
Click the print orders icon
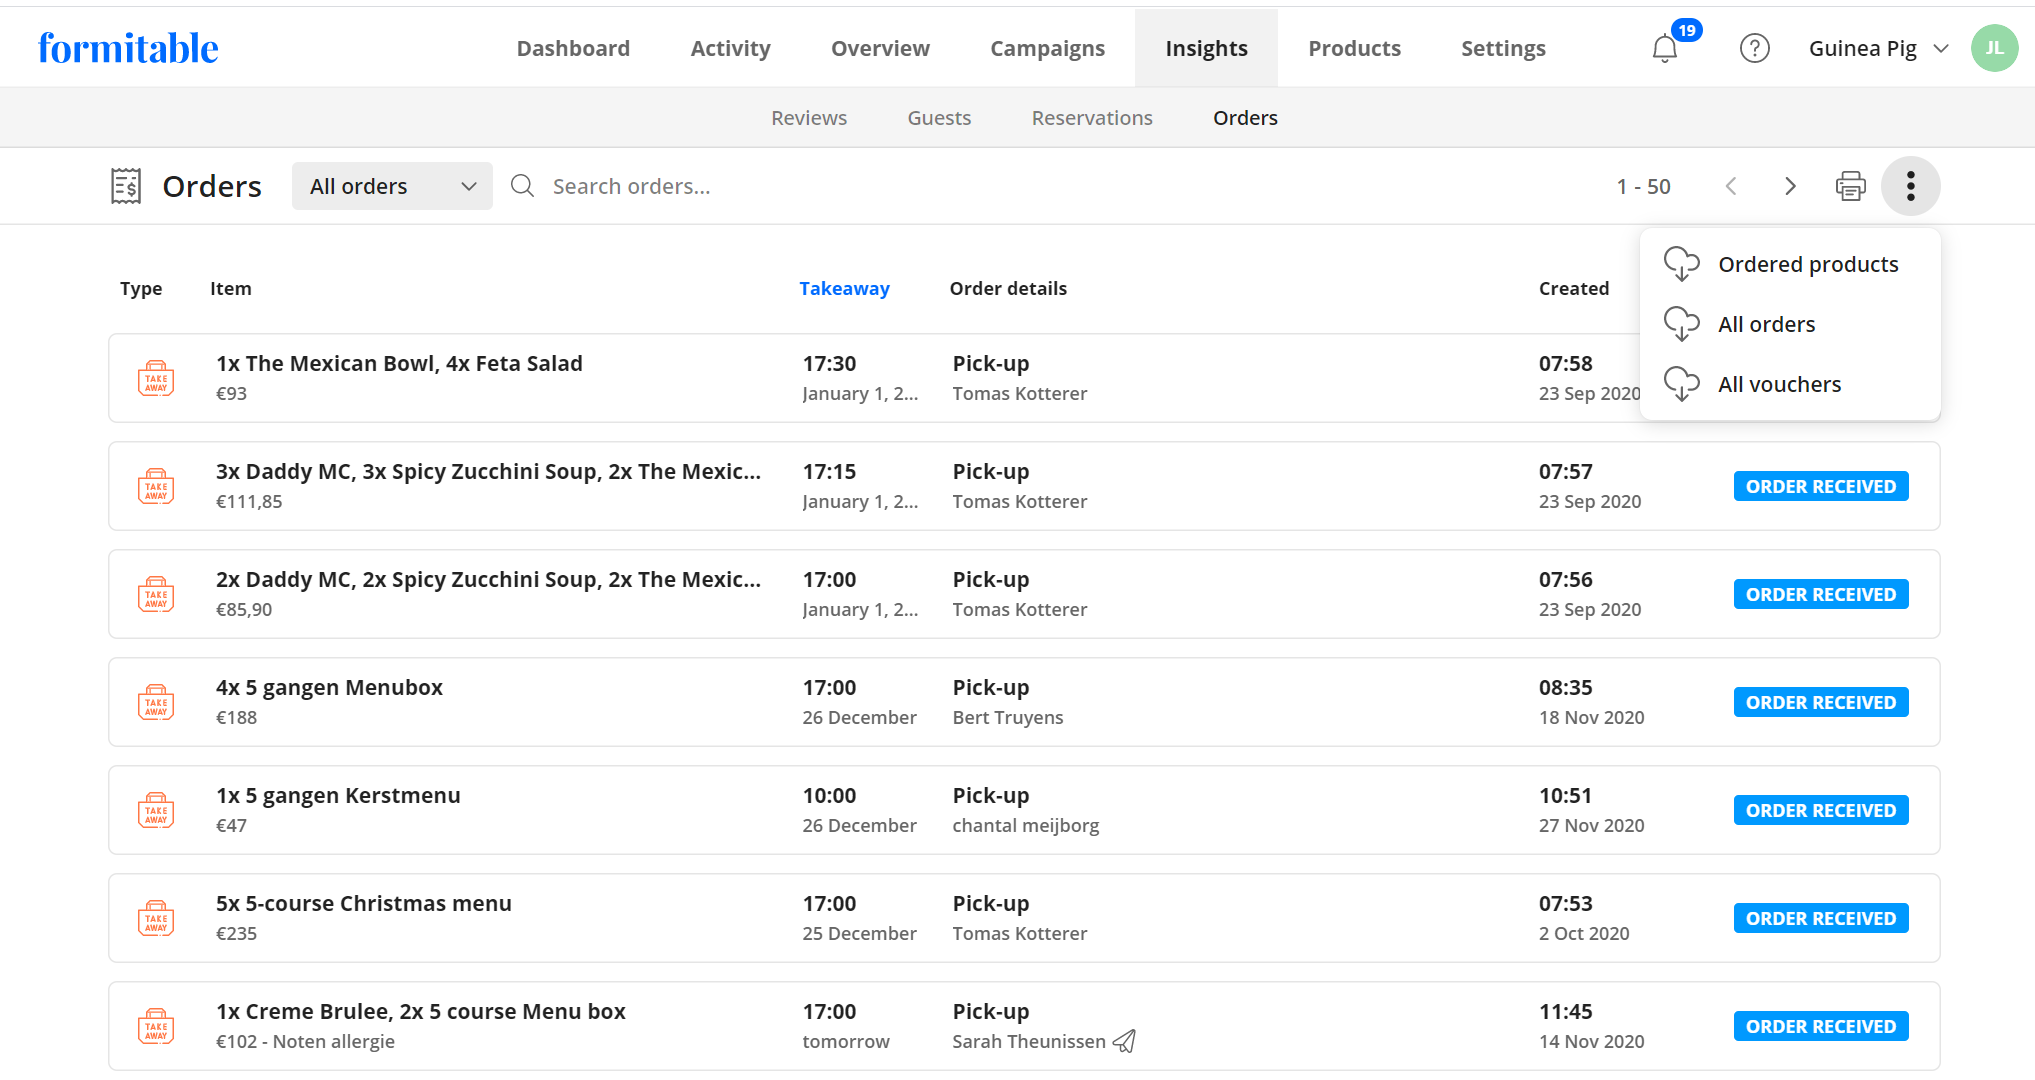(1850, 186)
